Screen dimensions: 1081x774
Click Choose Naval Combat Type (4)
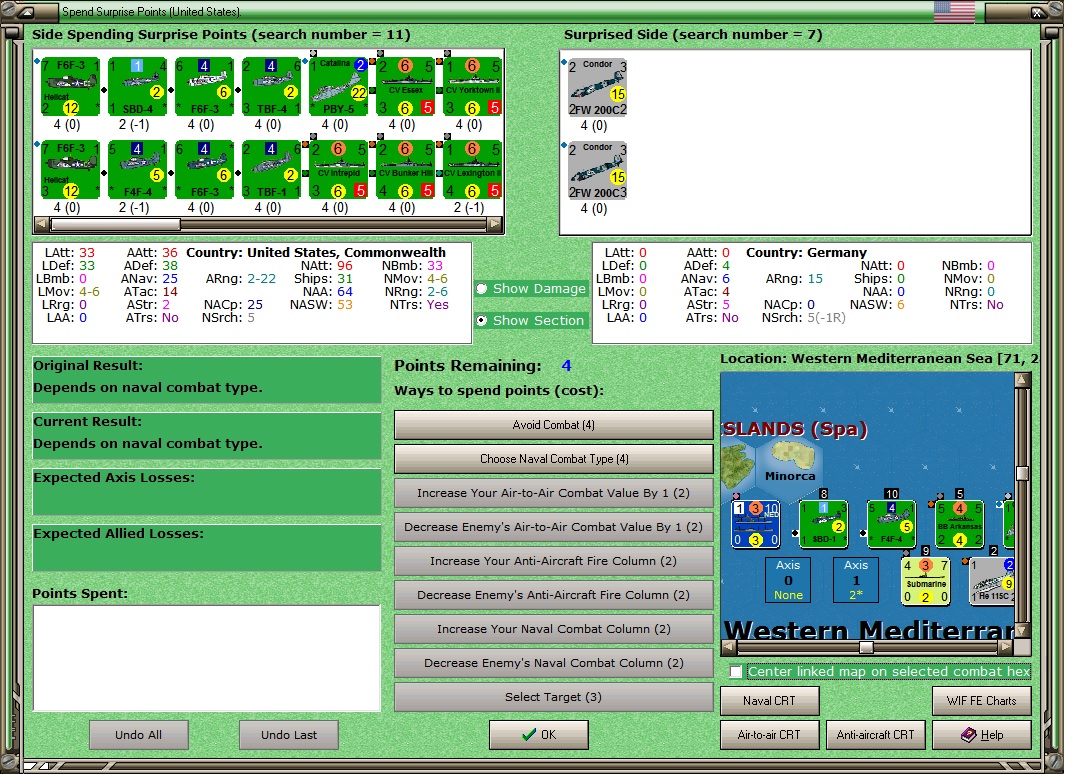pos(554,459)
